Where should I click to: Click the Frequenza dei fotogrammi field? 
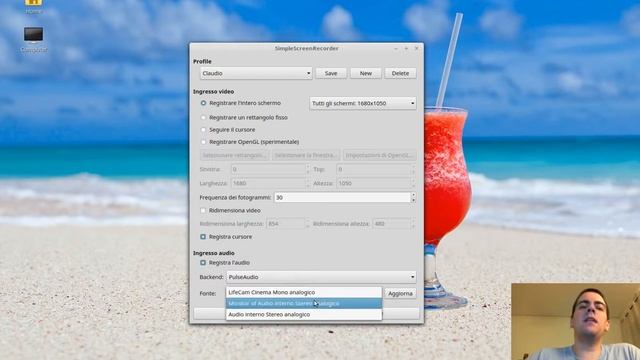tap(342, 198)
